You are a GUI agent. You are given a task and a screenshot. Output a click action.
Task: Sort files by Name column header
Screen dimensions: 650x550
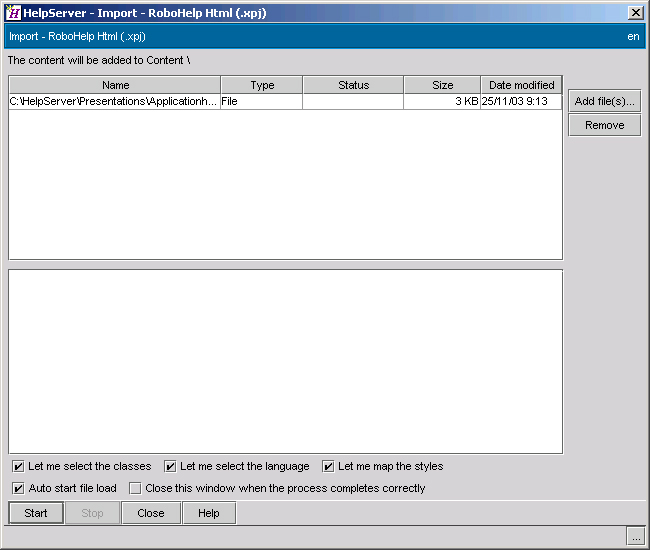tap(115, 85)
